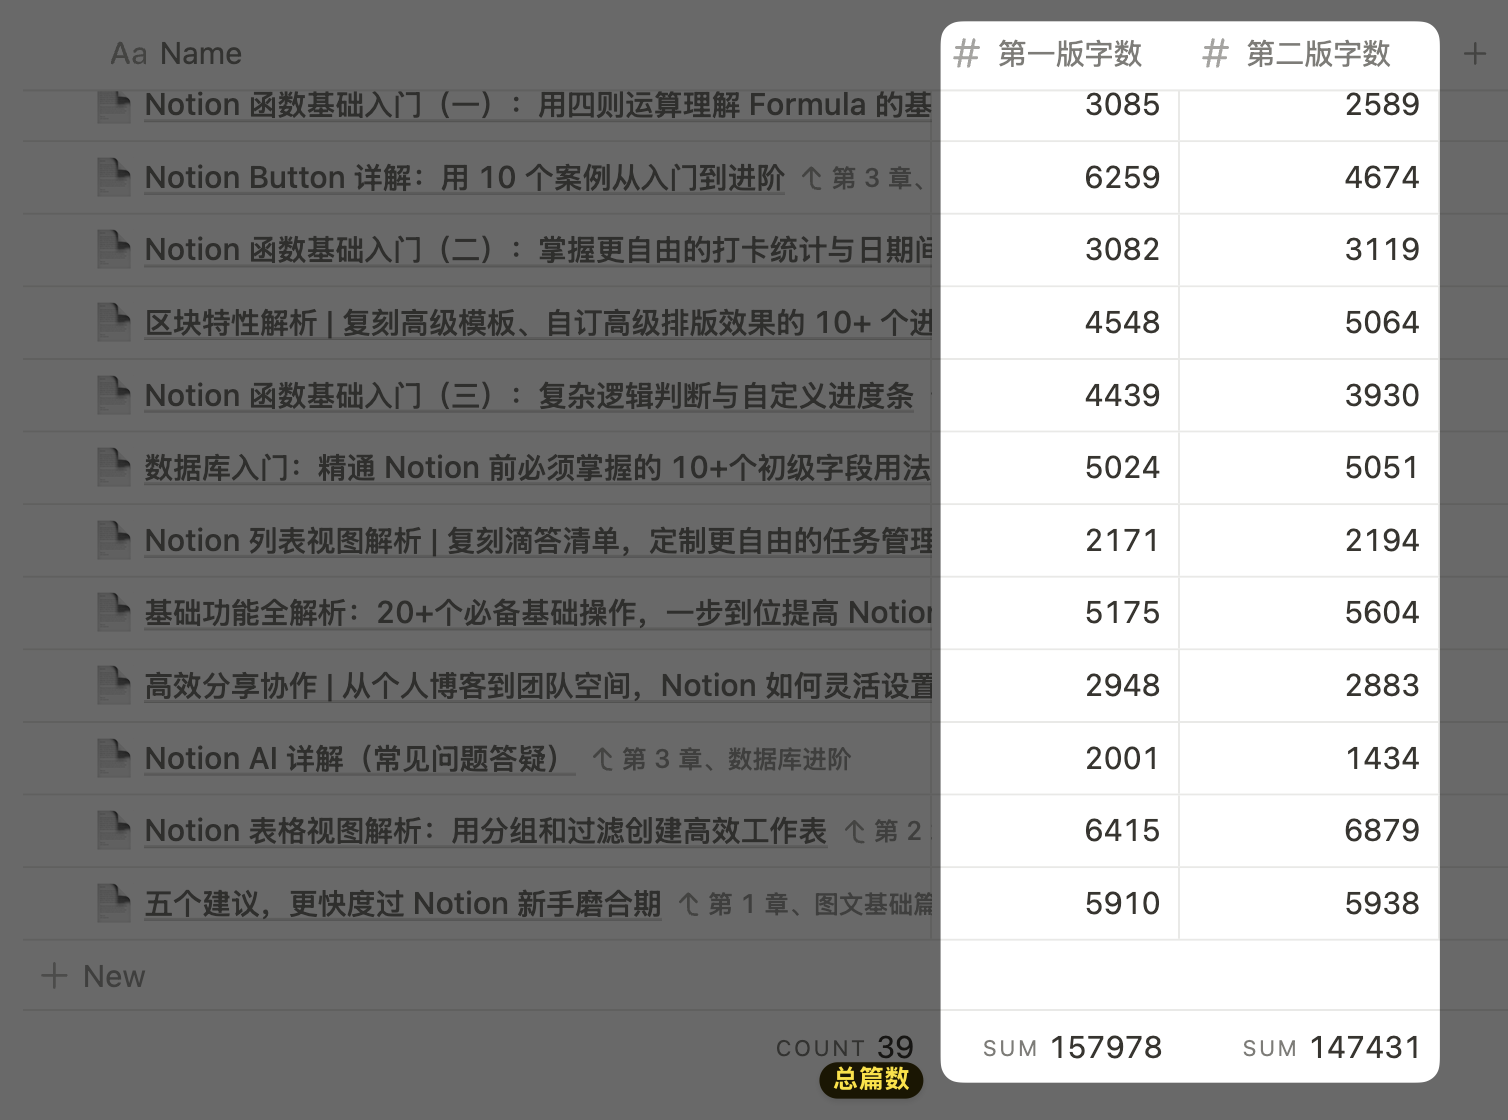Image resolution: width=1508 pixels, height=1120 pixels.
Task: Select the cell with value 4674
Action: tap(1309, 178)
